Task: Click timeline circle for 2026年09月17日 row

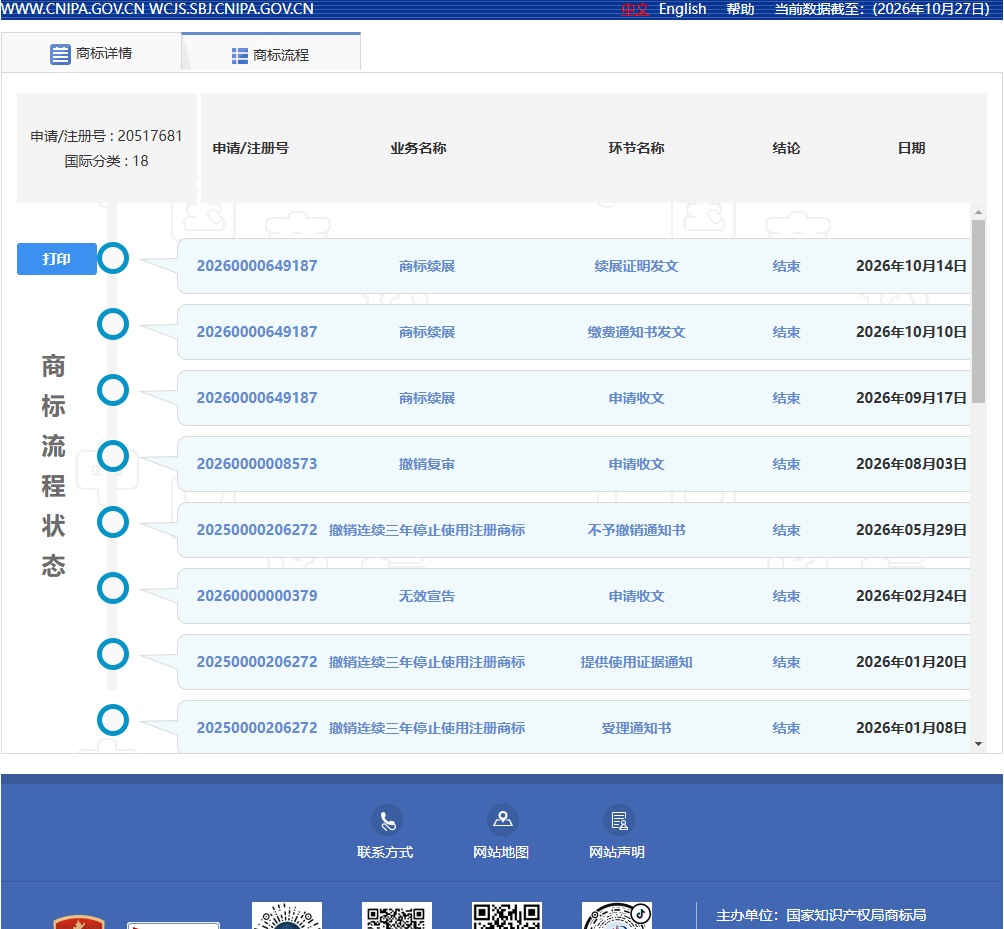Action: 113,391
